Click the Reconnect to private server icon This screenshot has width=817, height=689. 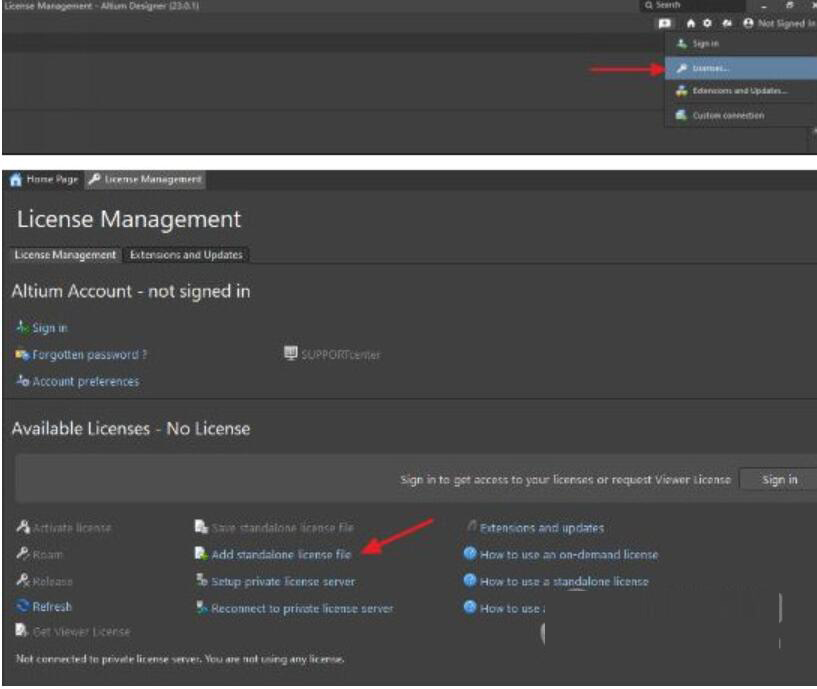[x=202, y=607]
